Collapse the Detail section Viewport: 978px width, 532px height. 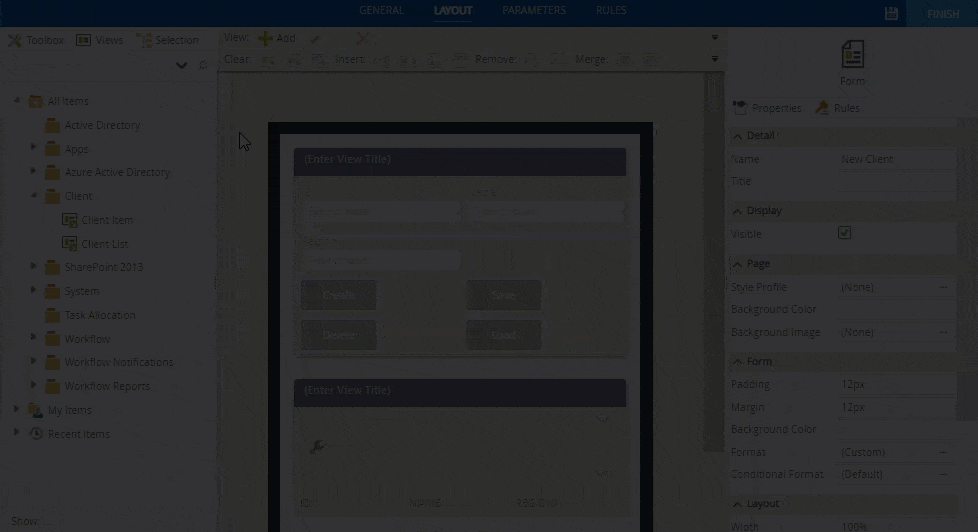[738, 135]
